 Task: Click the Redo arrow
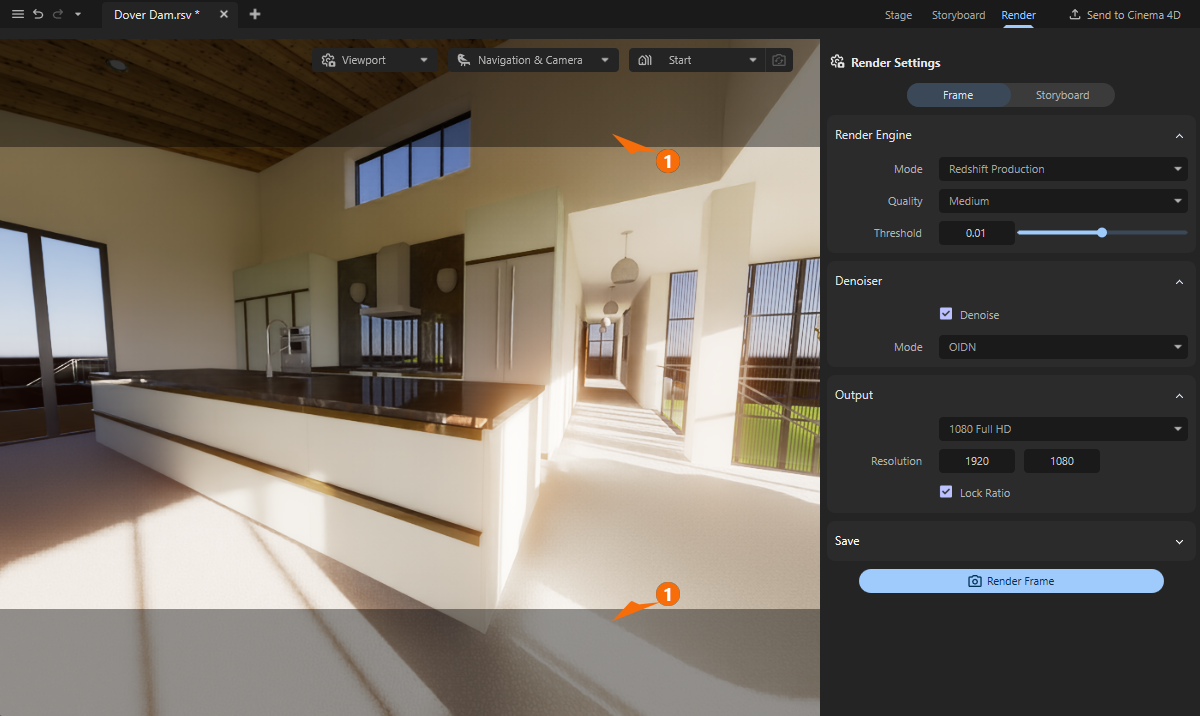pos(60,14)
